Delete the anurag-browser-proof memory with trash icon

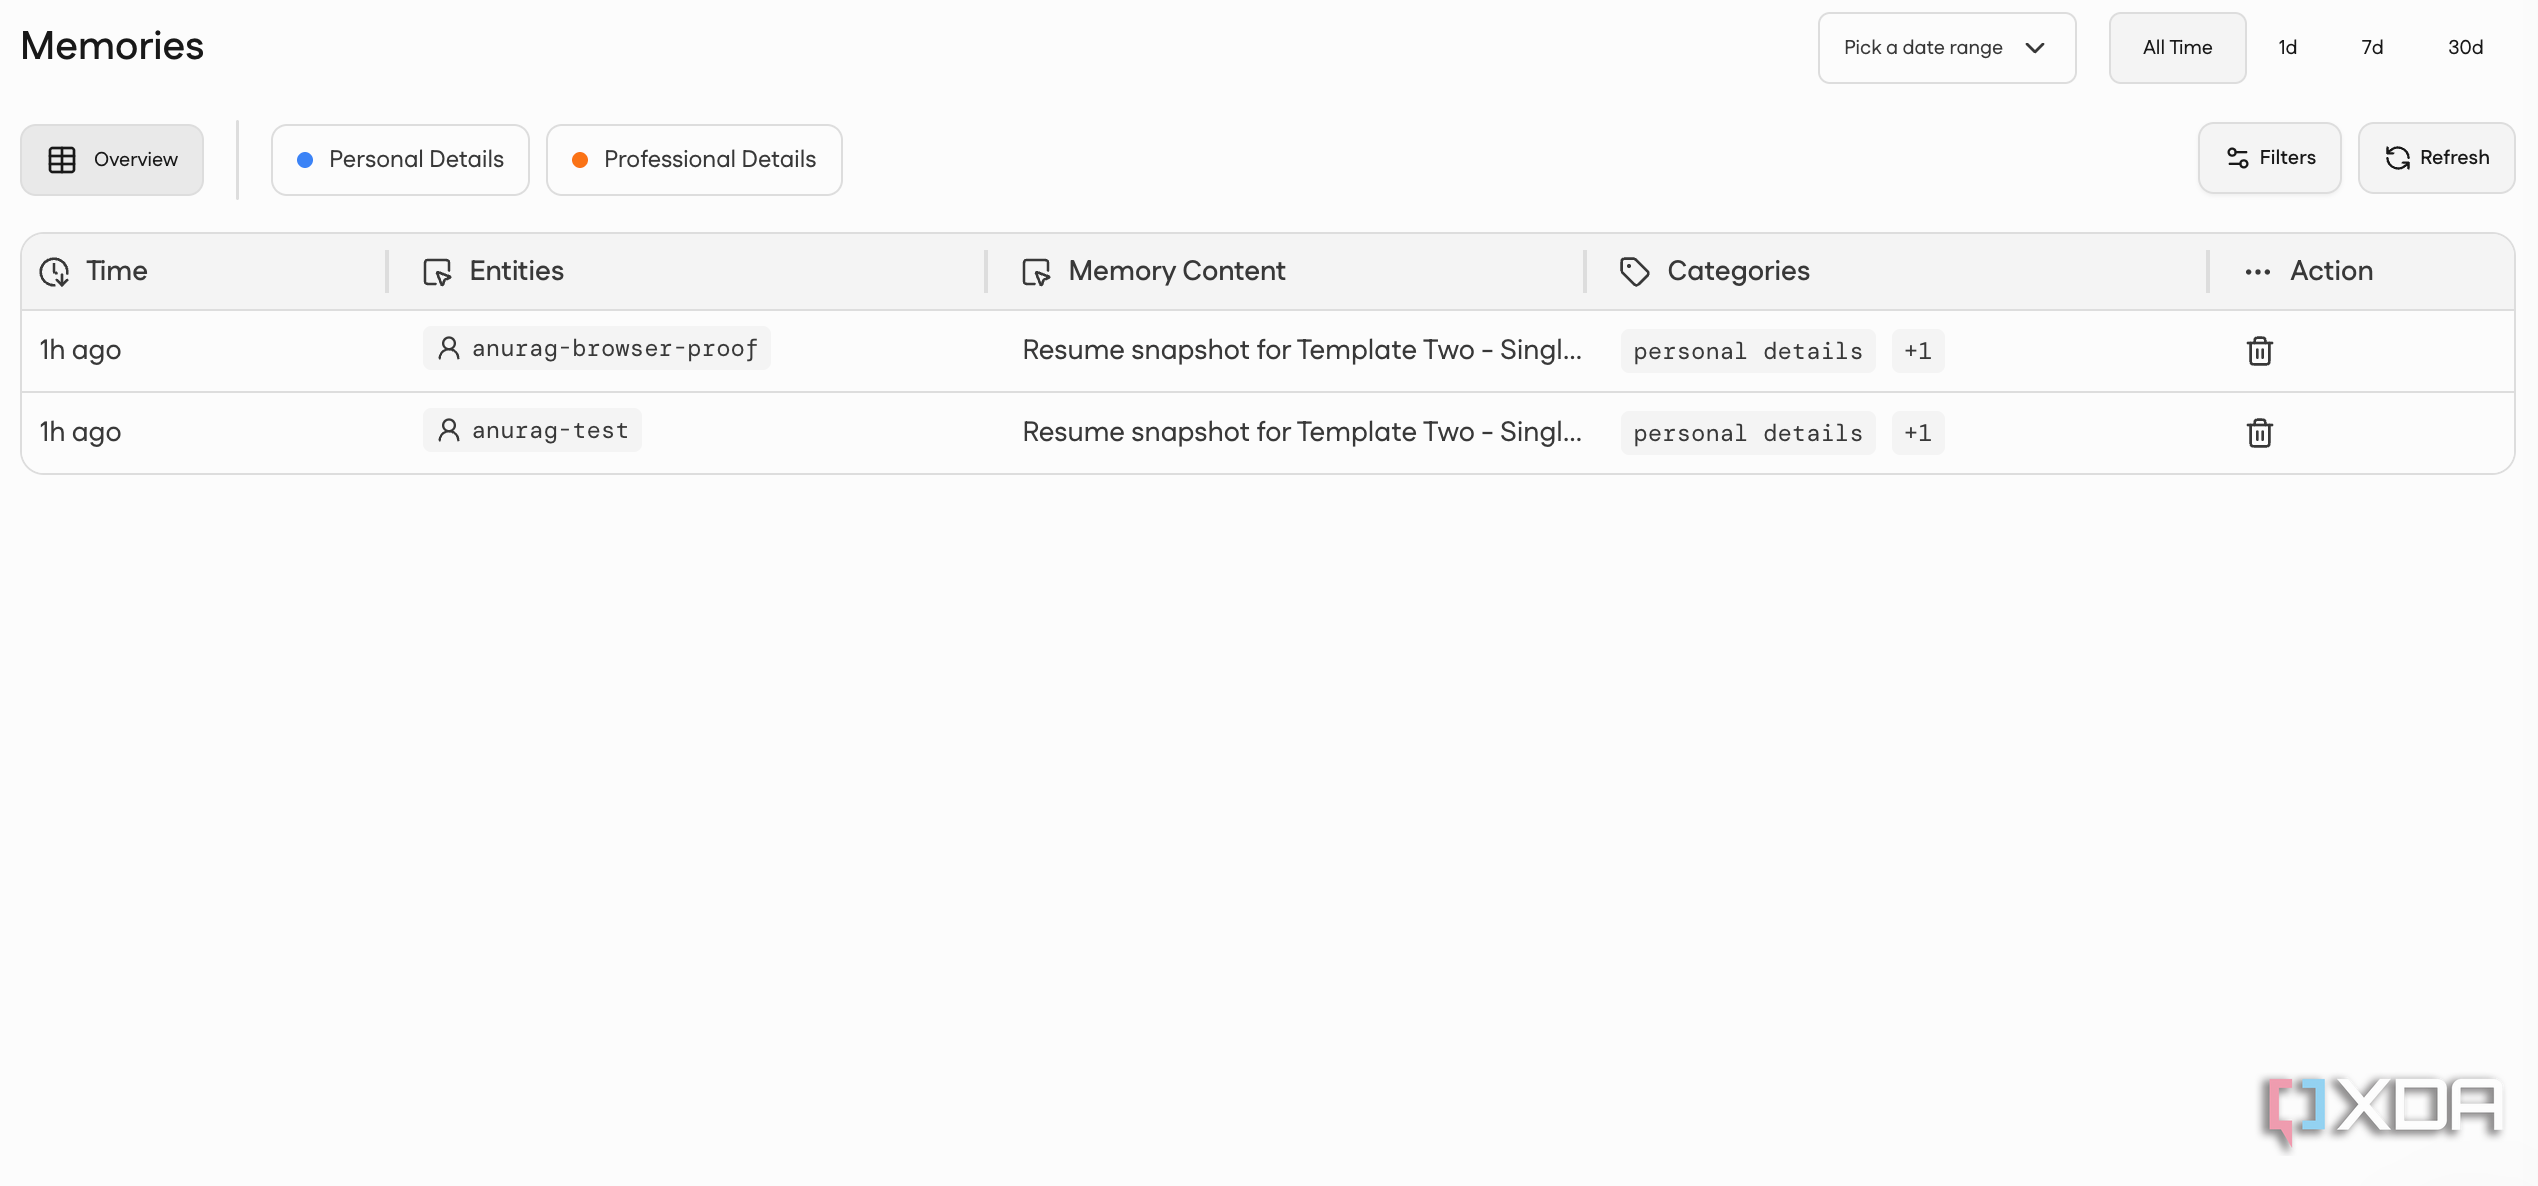click(x=2259, y=351)
